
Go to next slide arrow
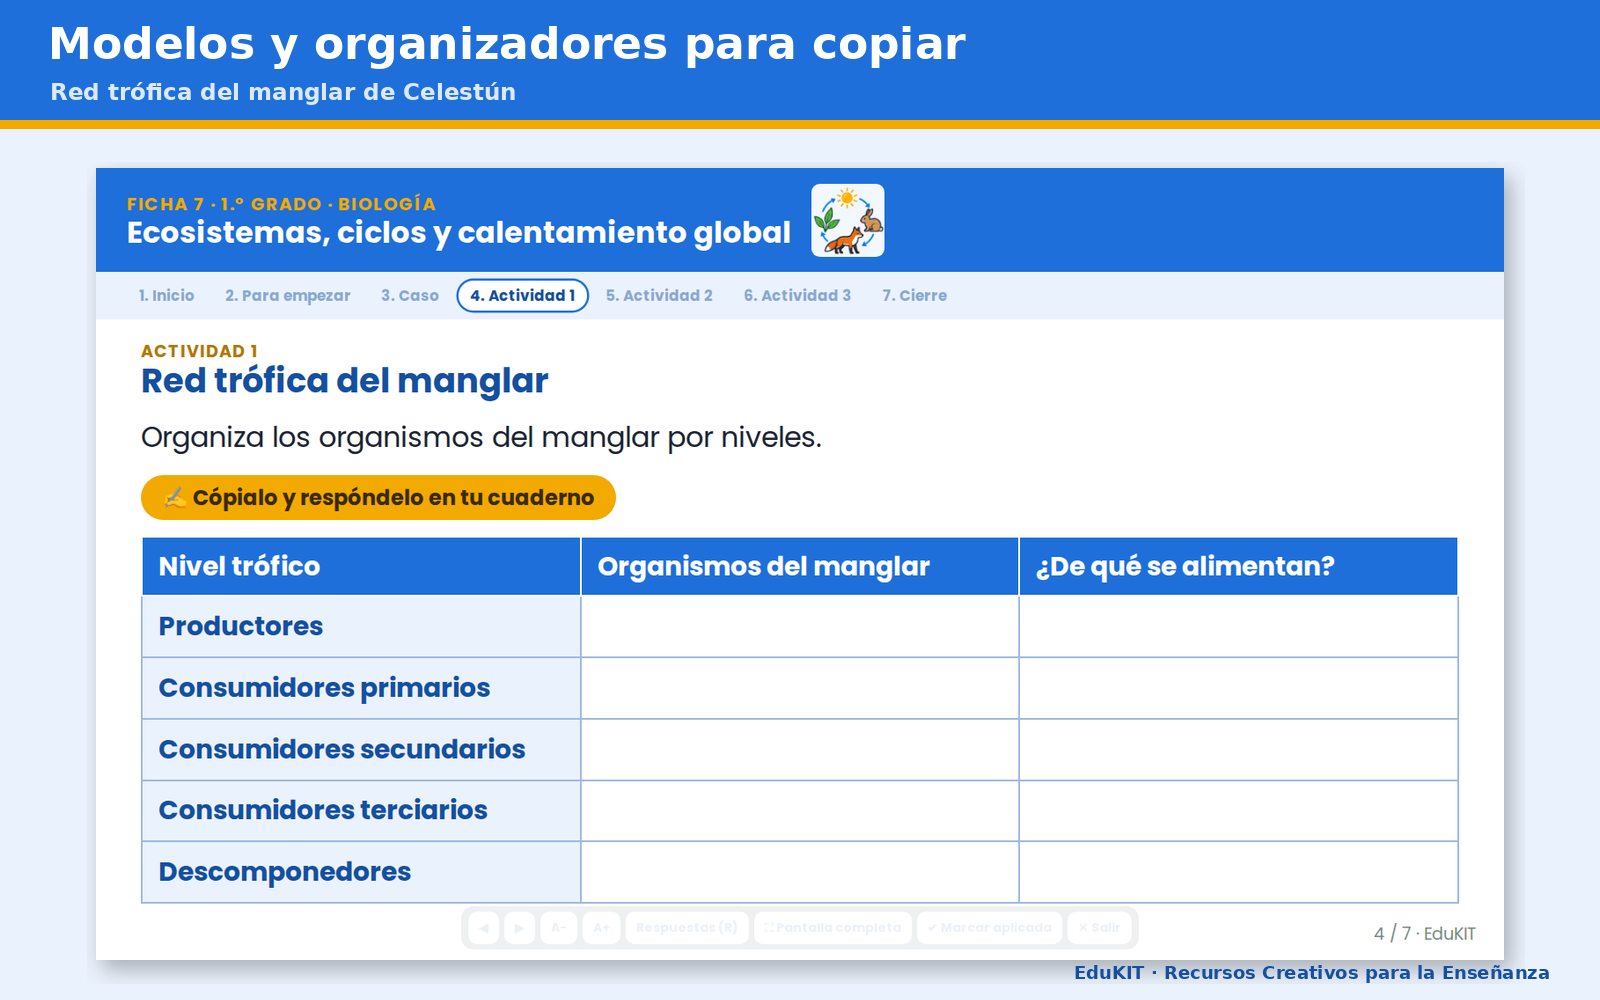point(519,928)
